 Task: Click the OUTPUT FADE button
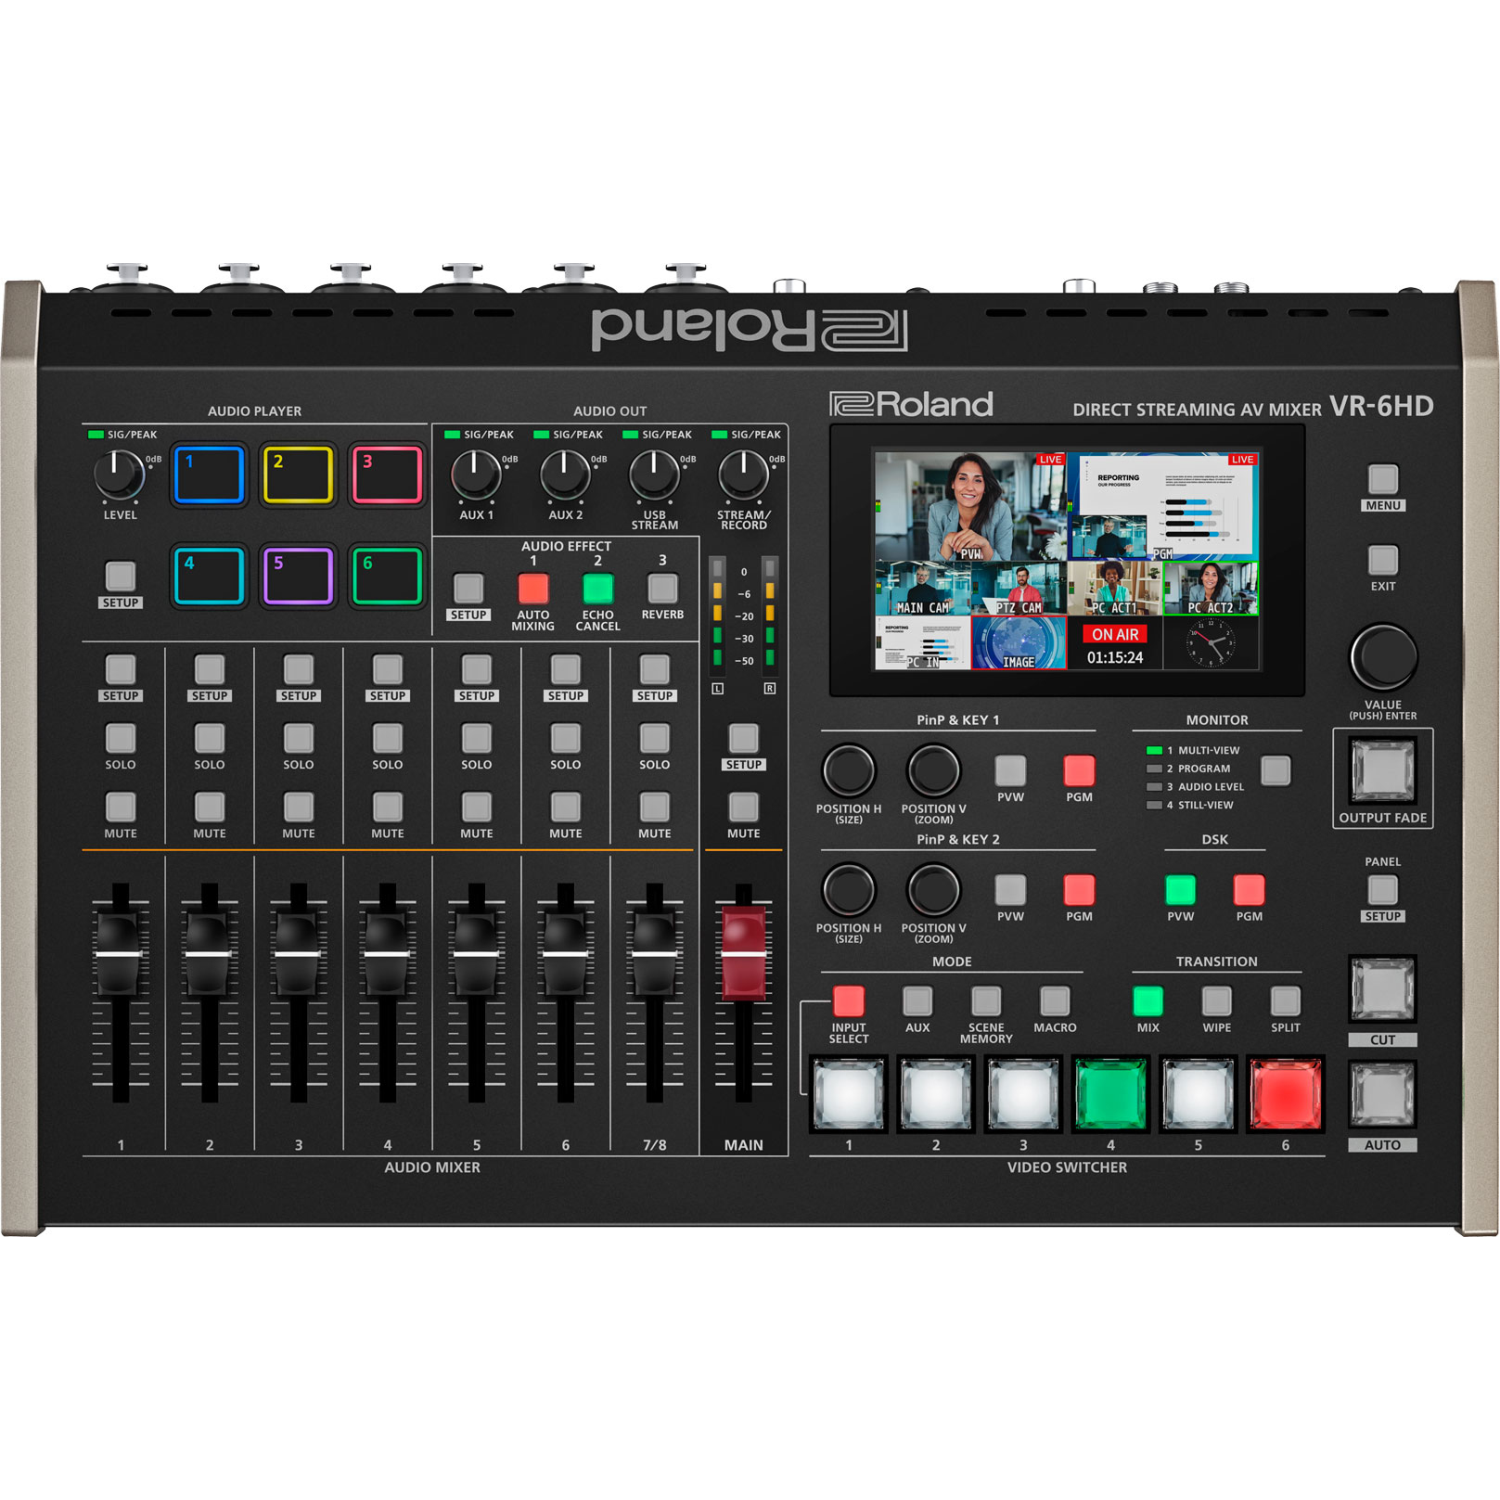coord(1383,771)
